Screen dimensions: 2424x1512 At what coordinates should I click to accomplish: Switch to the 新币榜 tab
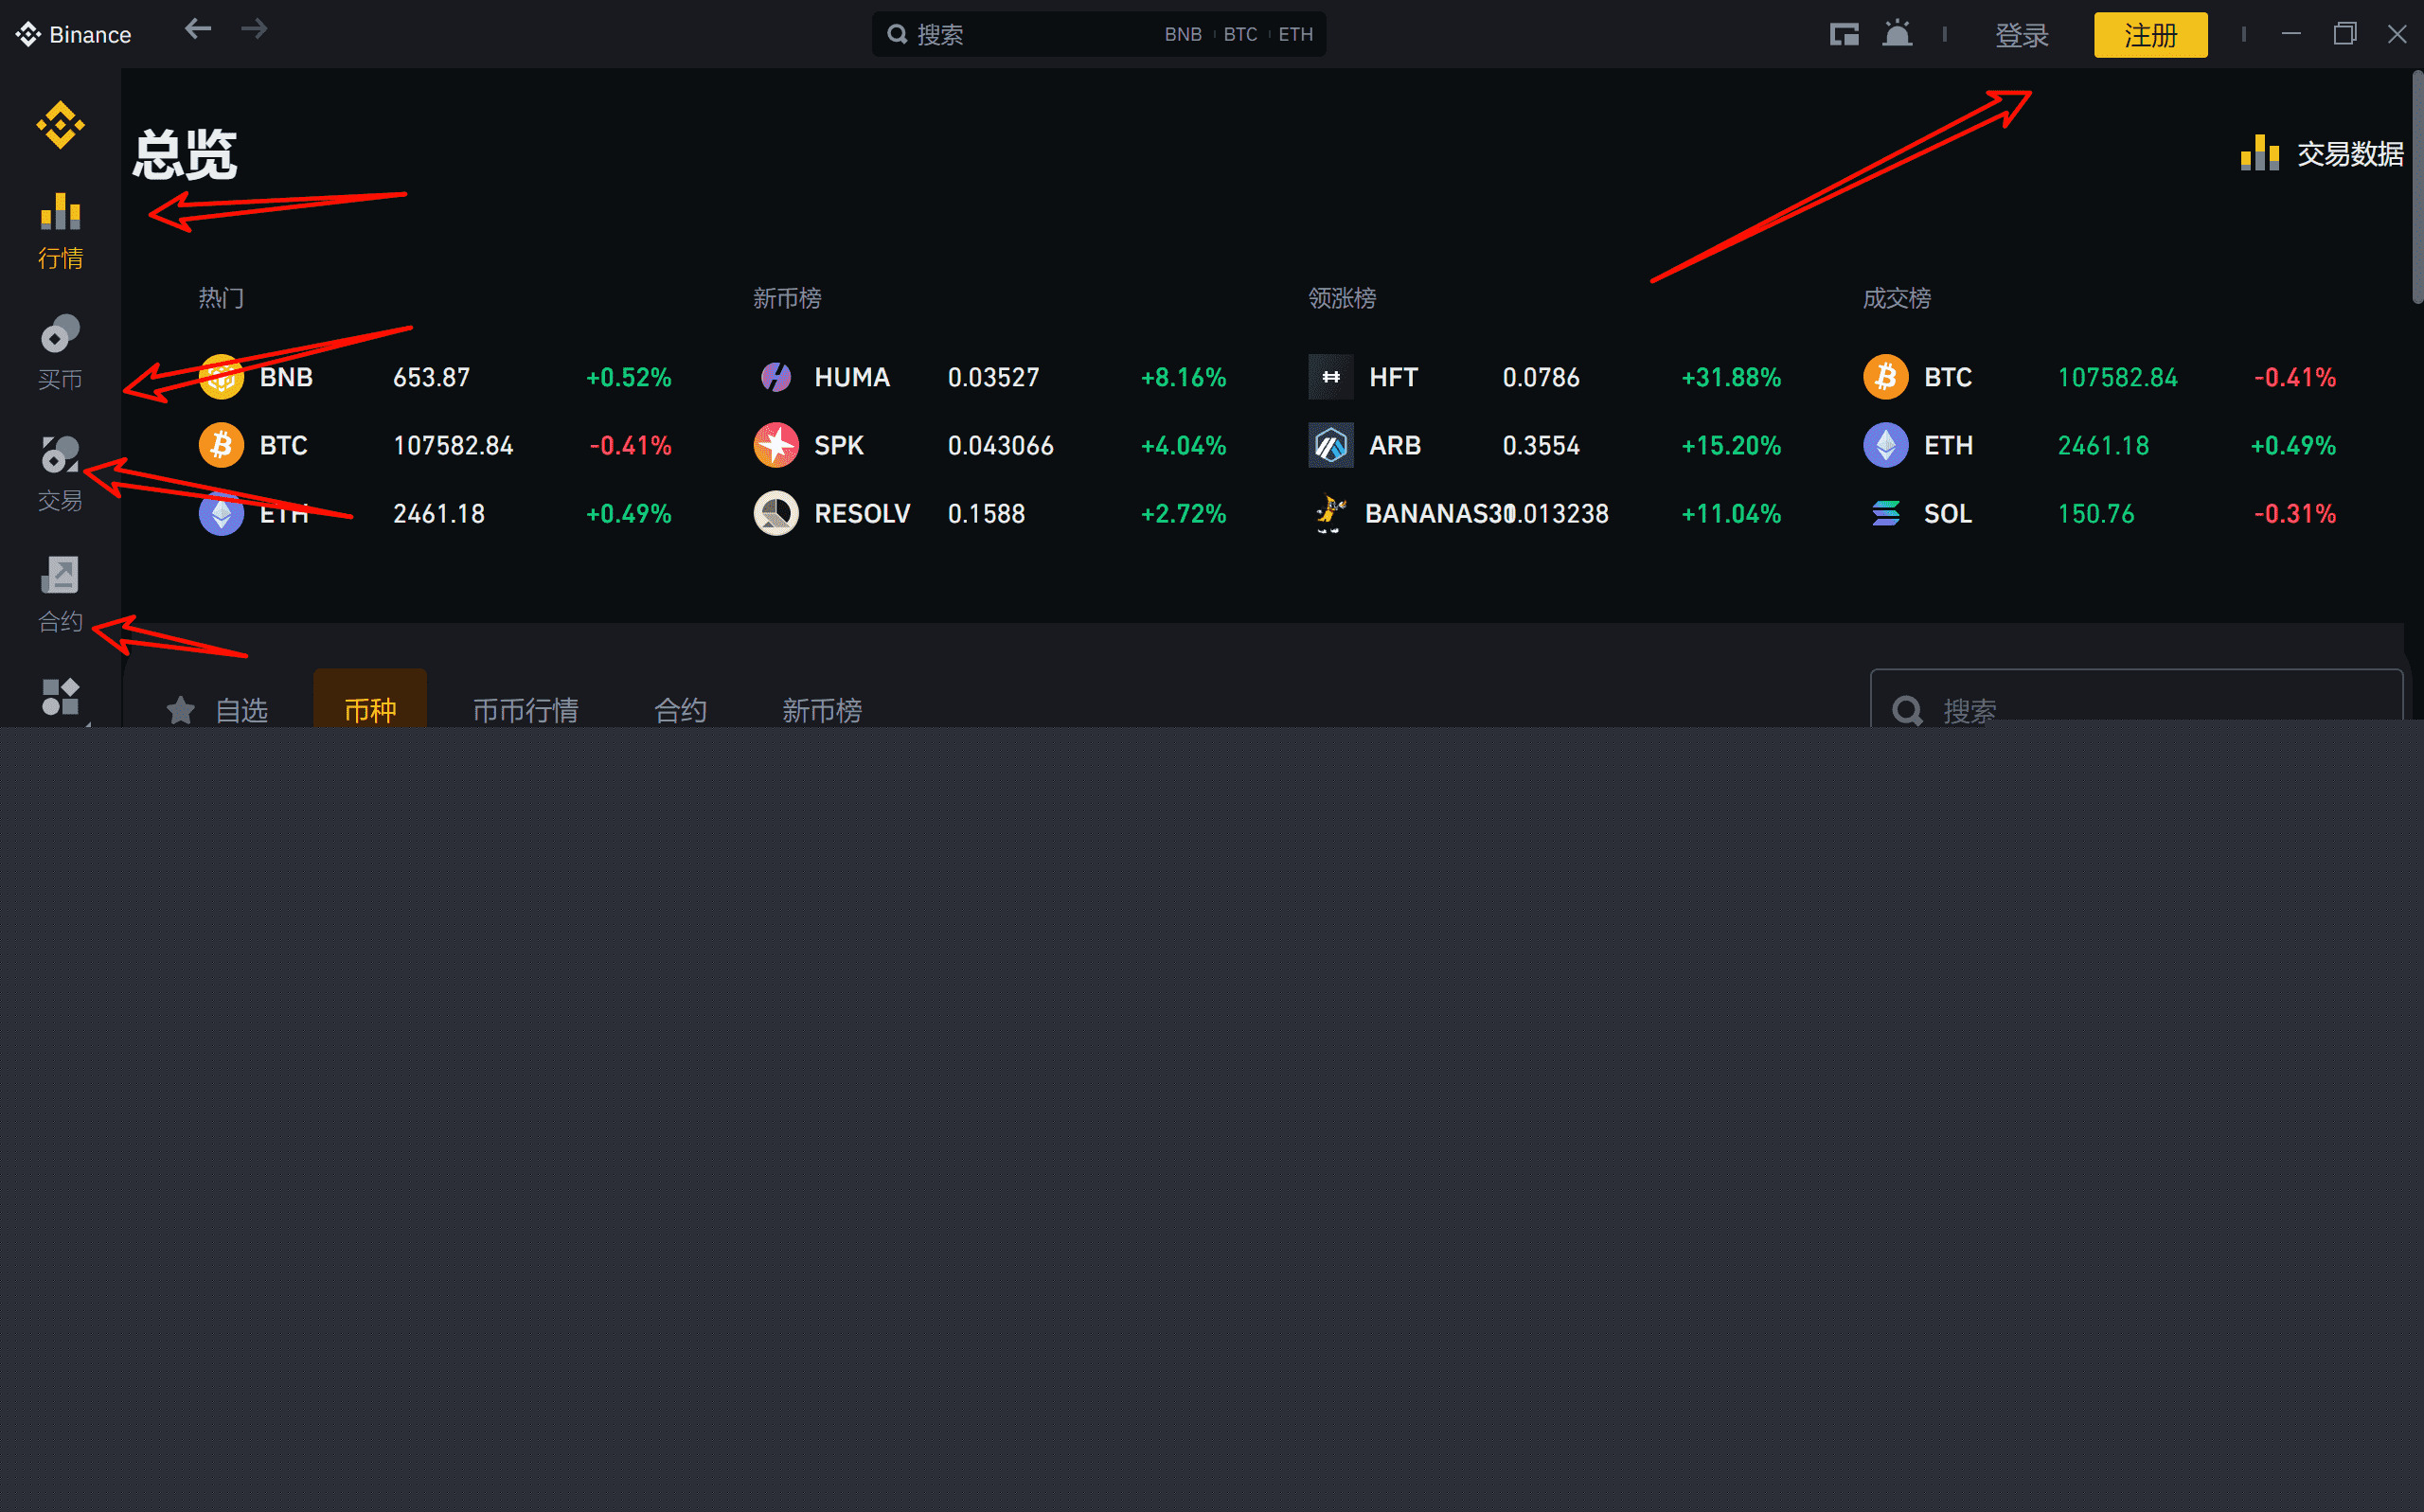tap(821, 709)
